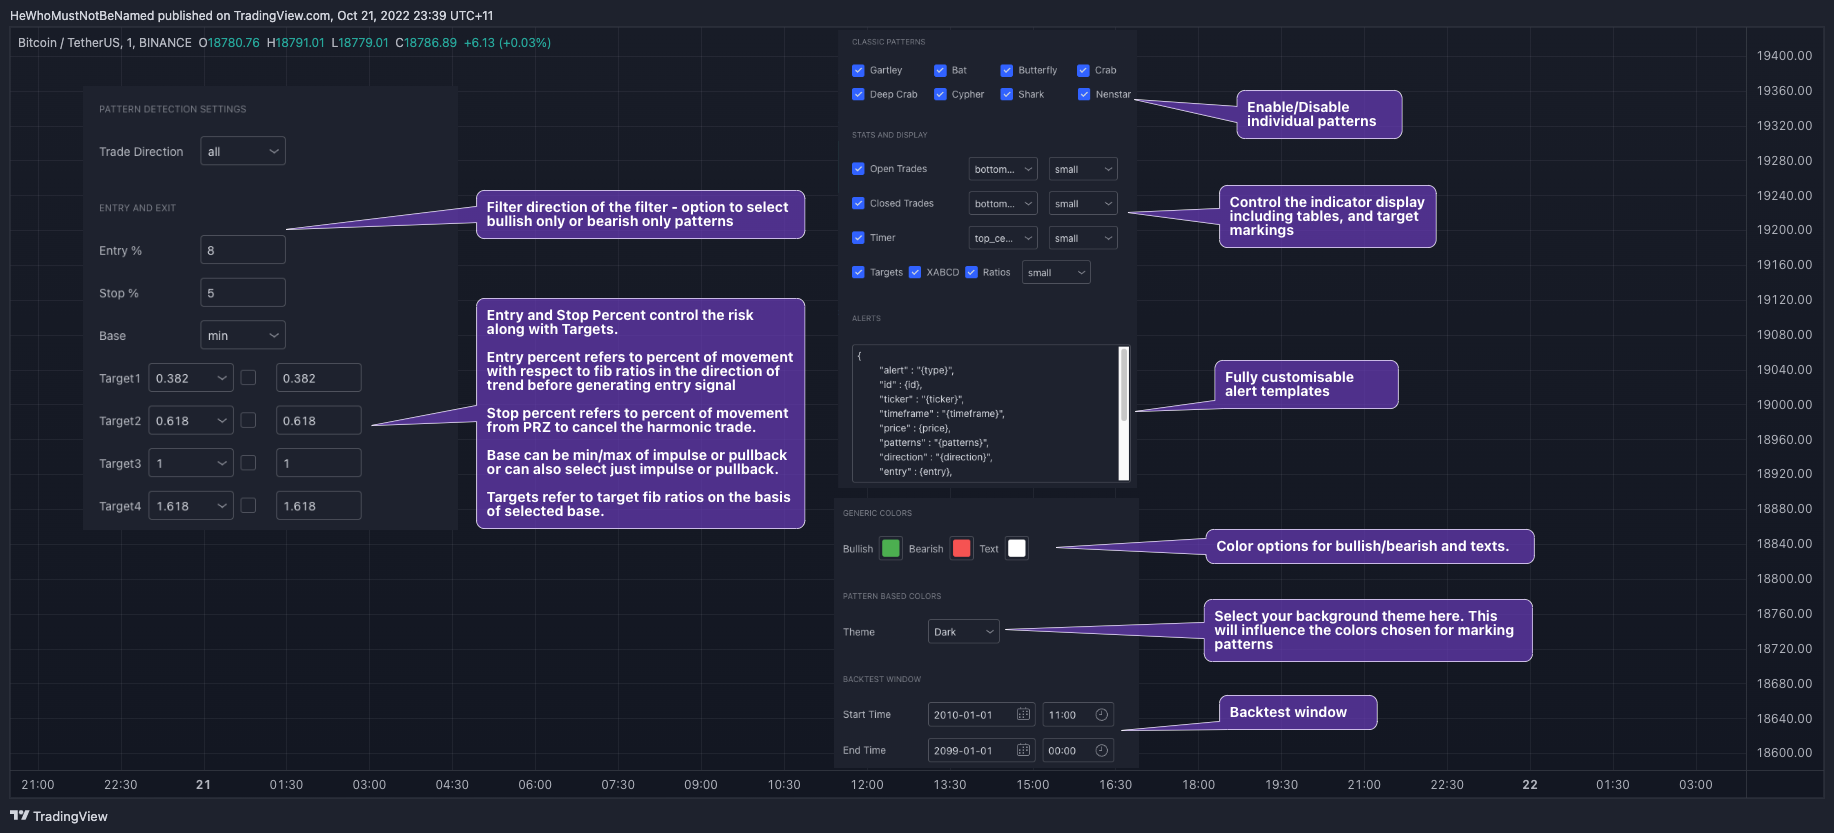Open the Theme Dark dropdown
1834x833 pixels.
964,632
